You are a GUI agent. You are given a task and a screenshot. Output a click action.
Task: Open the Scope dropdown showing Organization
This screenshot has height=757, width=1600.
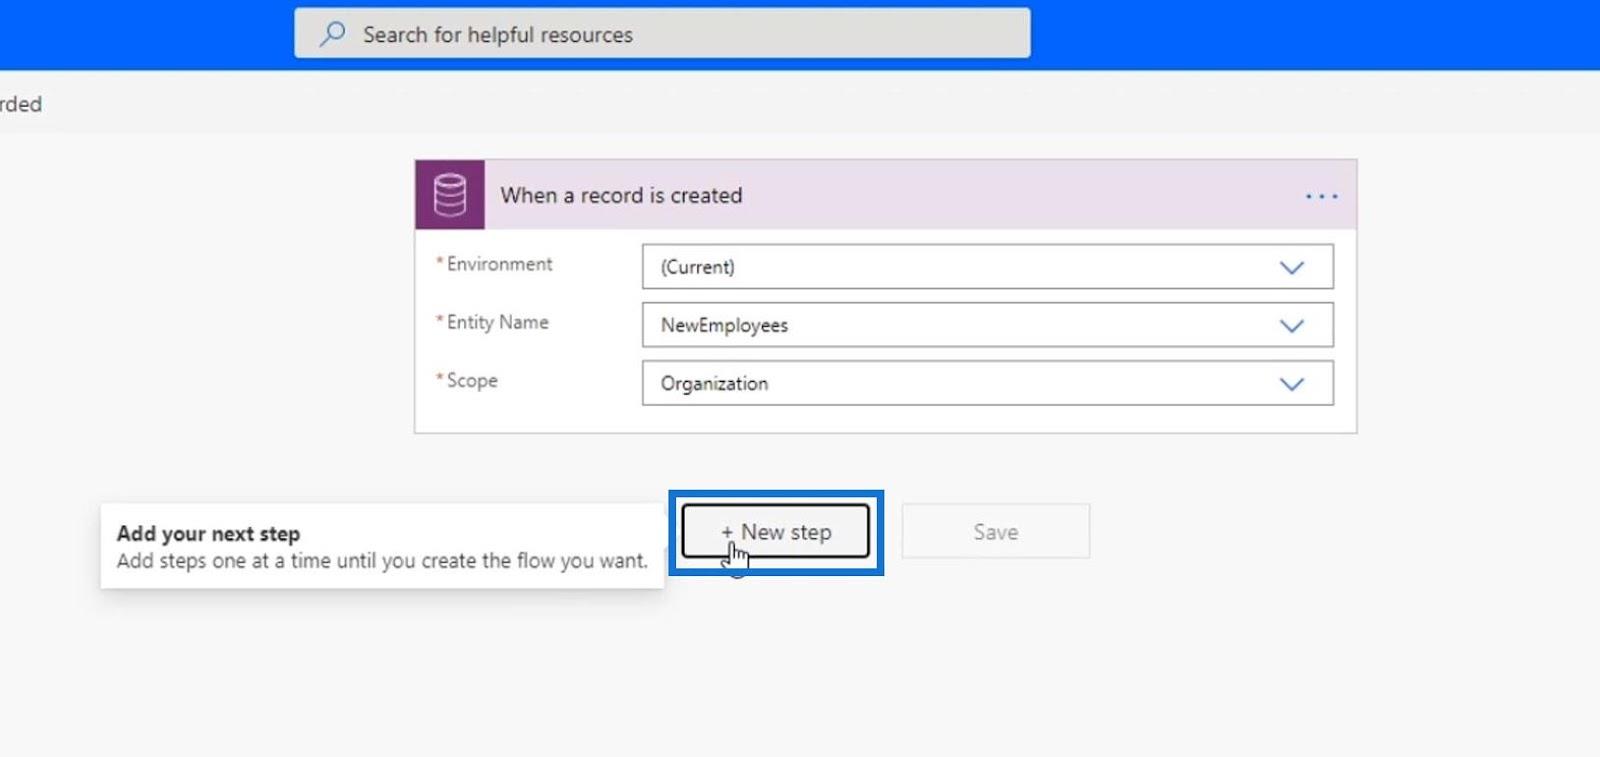tap(987, 383)
